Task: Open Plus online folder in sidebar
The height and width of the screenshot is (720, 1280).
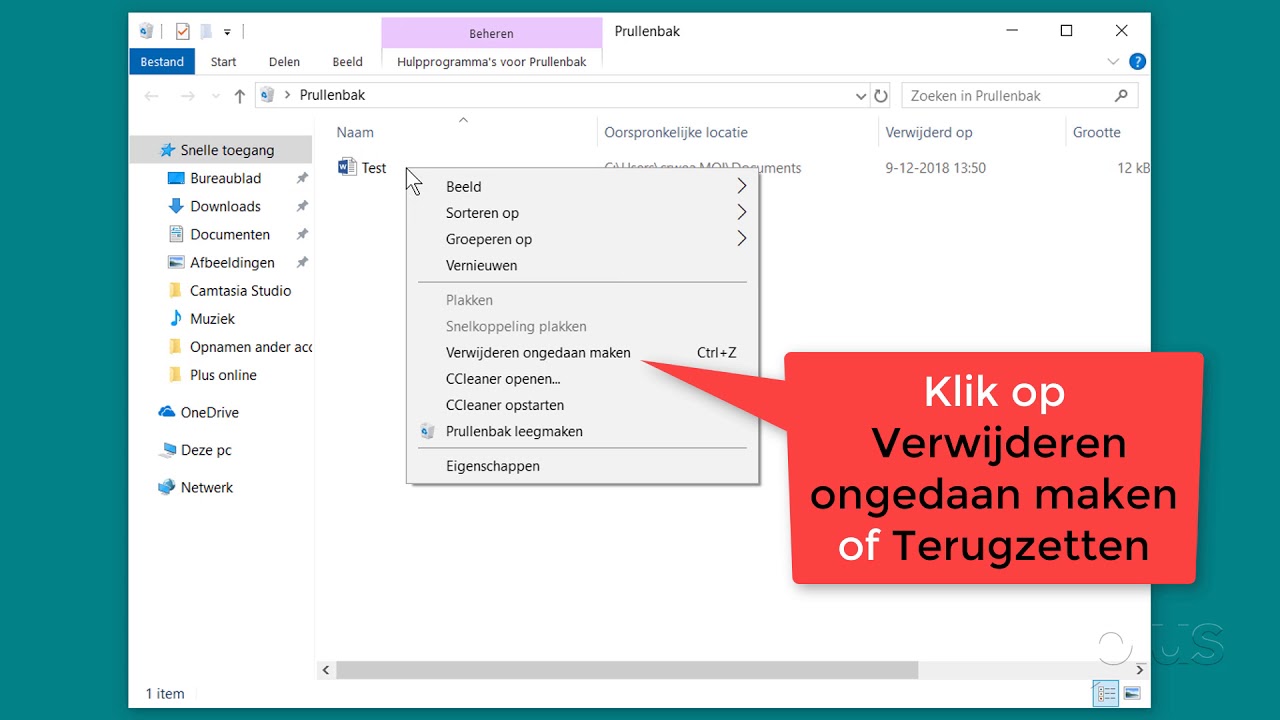Action: pyautogui.click(x=213, y=375)
